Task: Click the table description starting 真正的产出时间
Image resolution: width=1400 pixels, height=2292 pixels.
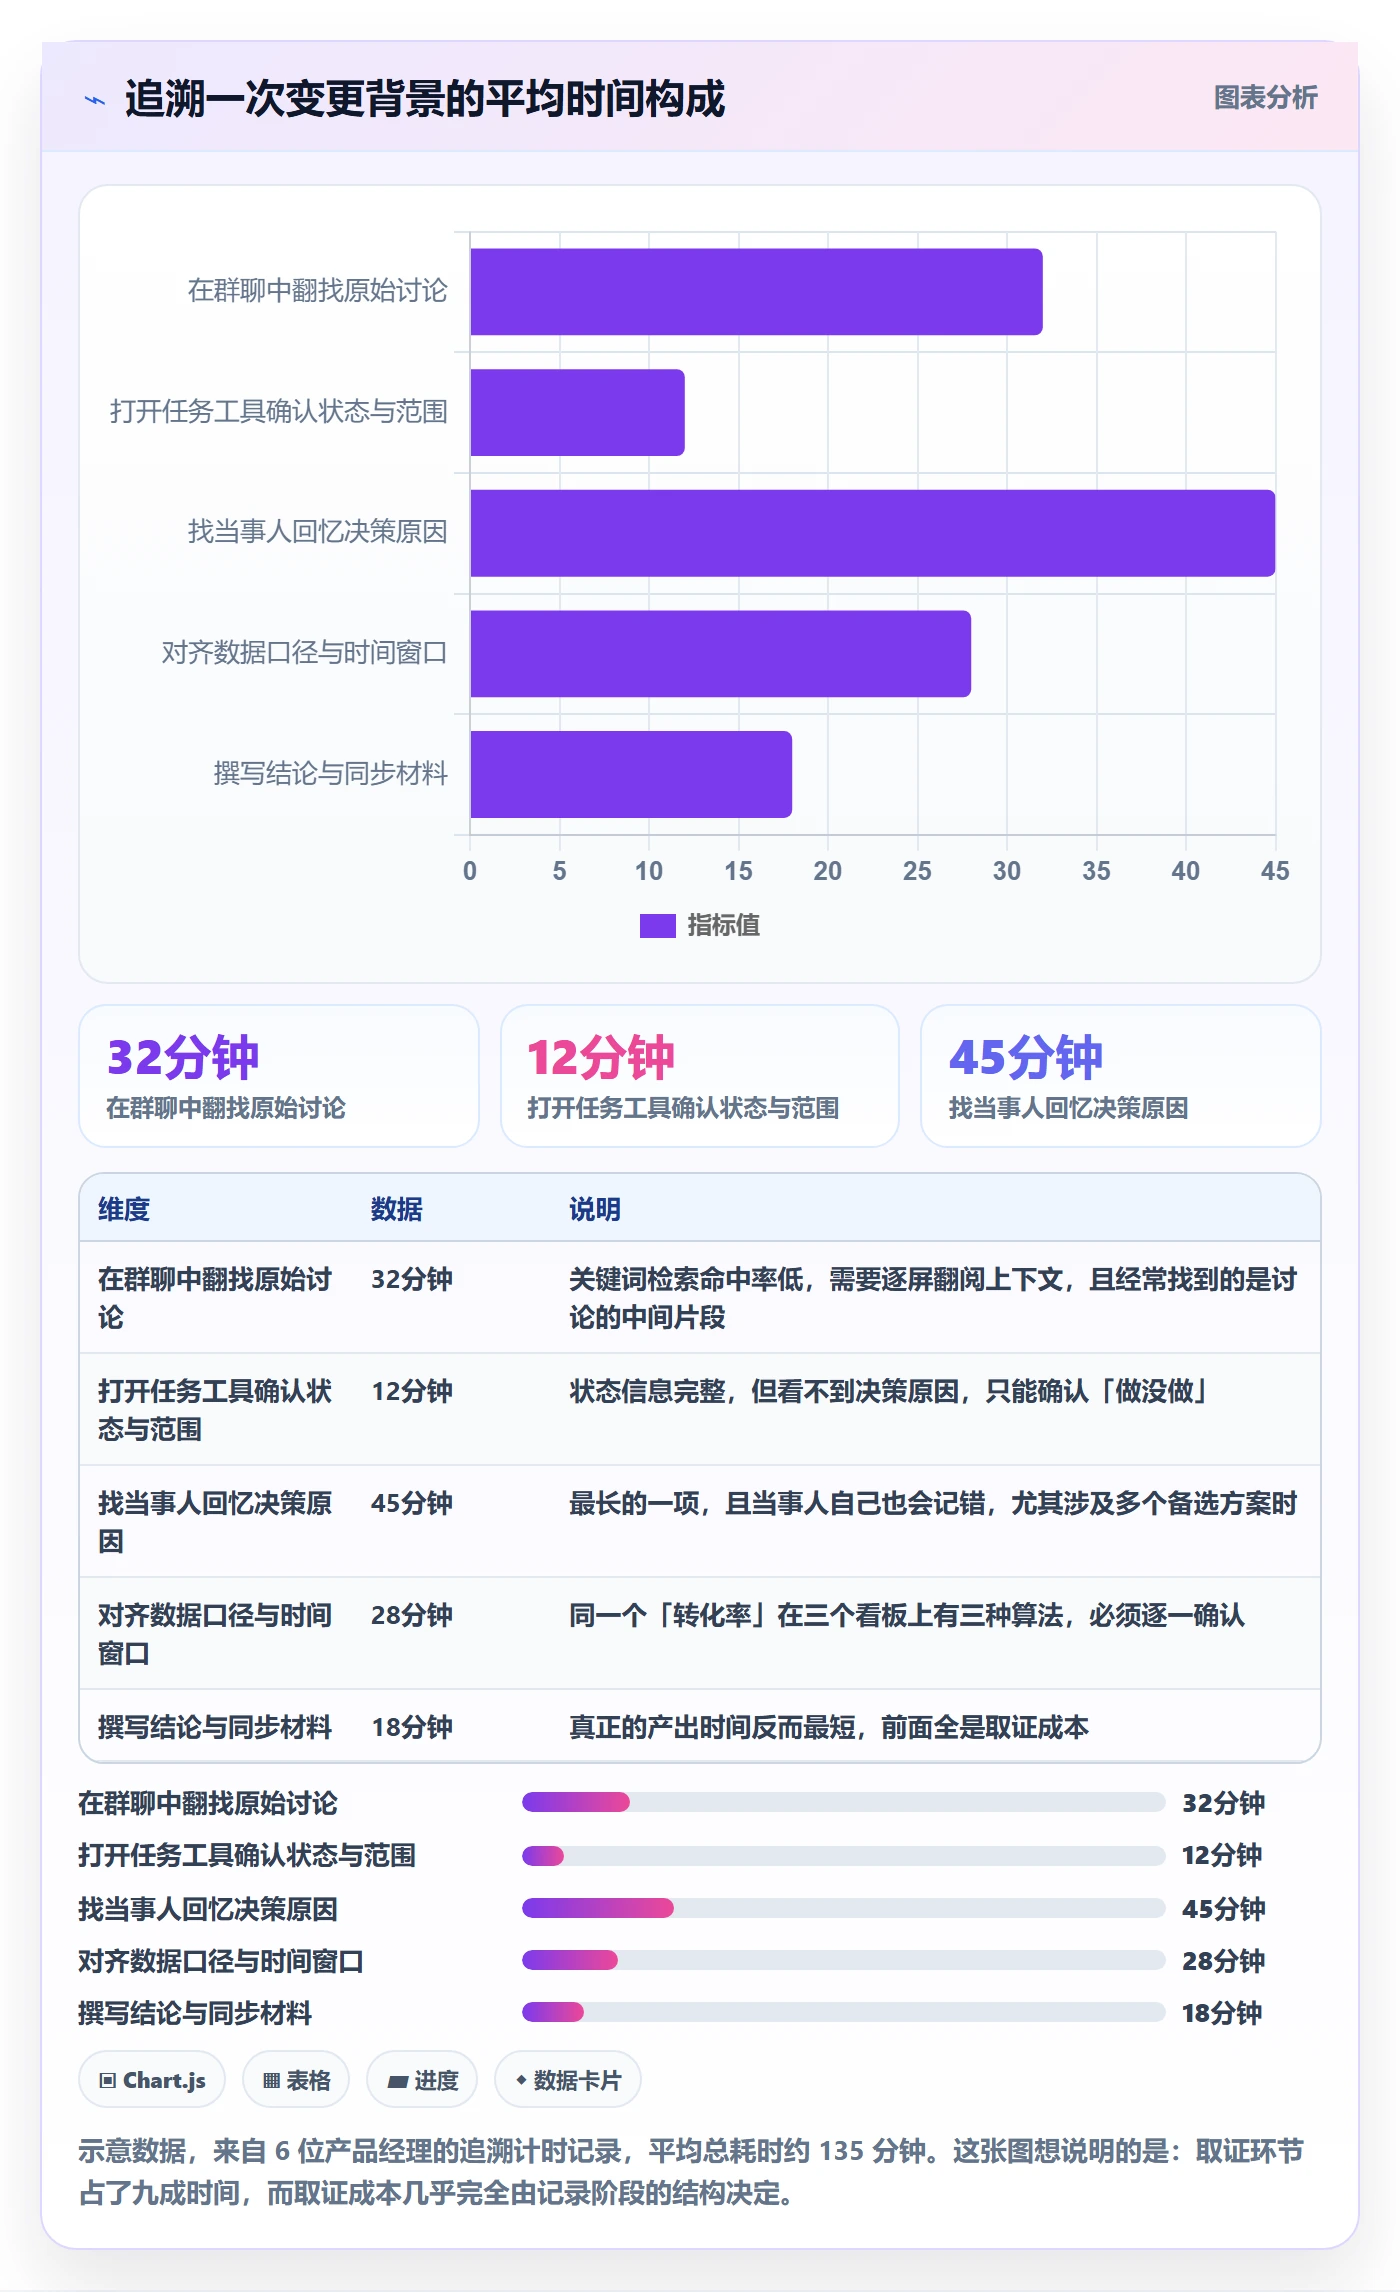Action: tap(829, 1727)
